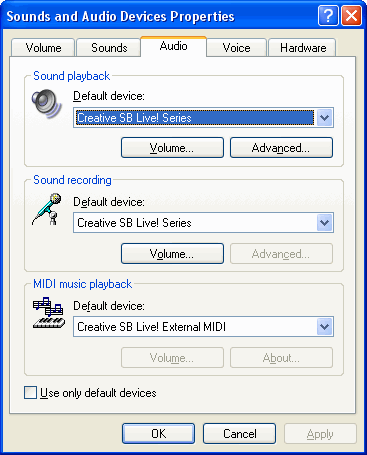The height and width of the screenshot is (455, 367).
Task: Click Default device label in Sound playback
Action: (109, 96)
